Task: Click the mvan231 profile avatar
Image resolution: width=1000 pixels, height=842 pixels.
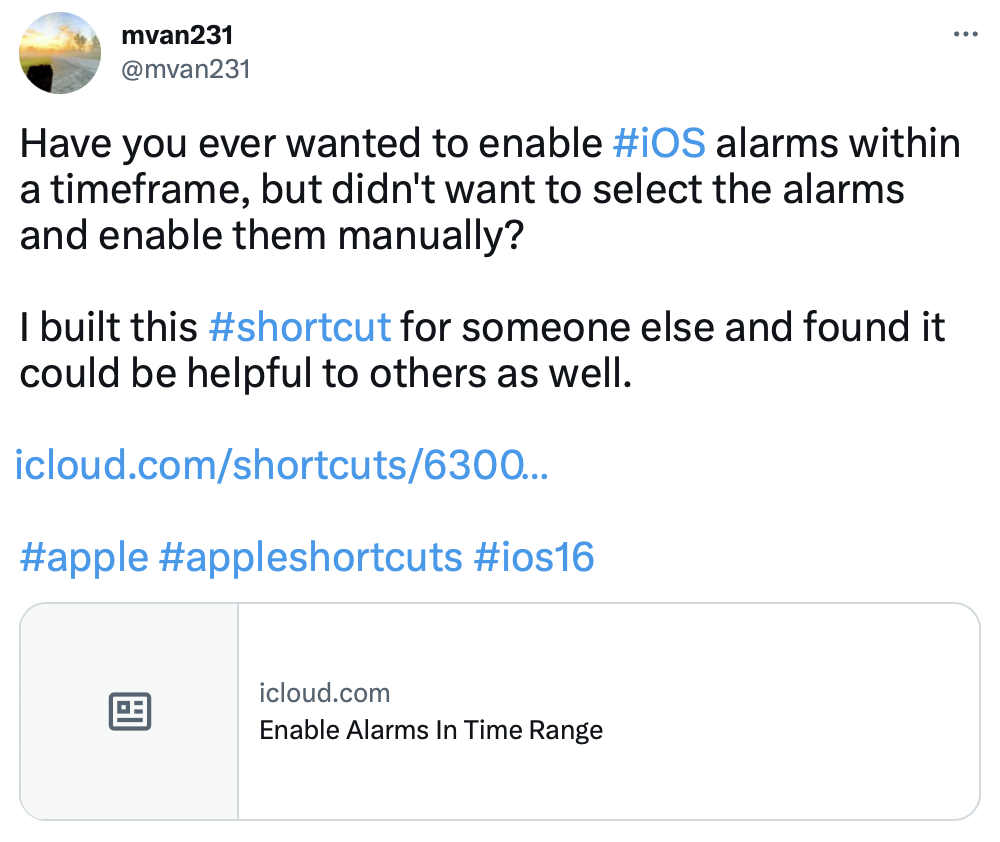Action: click(x=60, y=53)
